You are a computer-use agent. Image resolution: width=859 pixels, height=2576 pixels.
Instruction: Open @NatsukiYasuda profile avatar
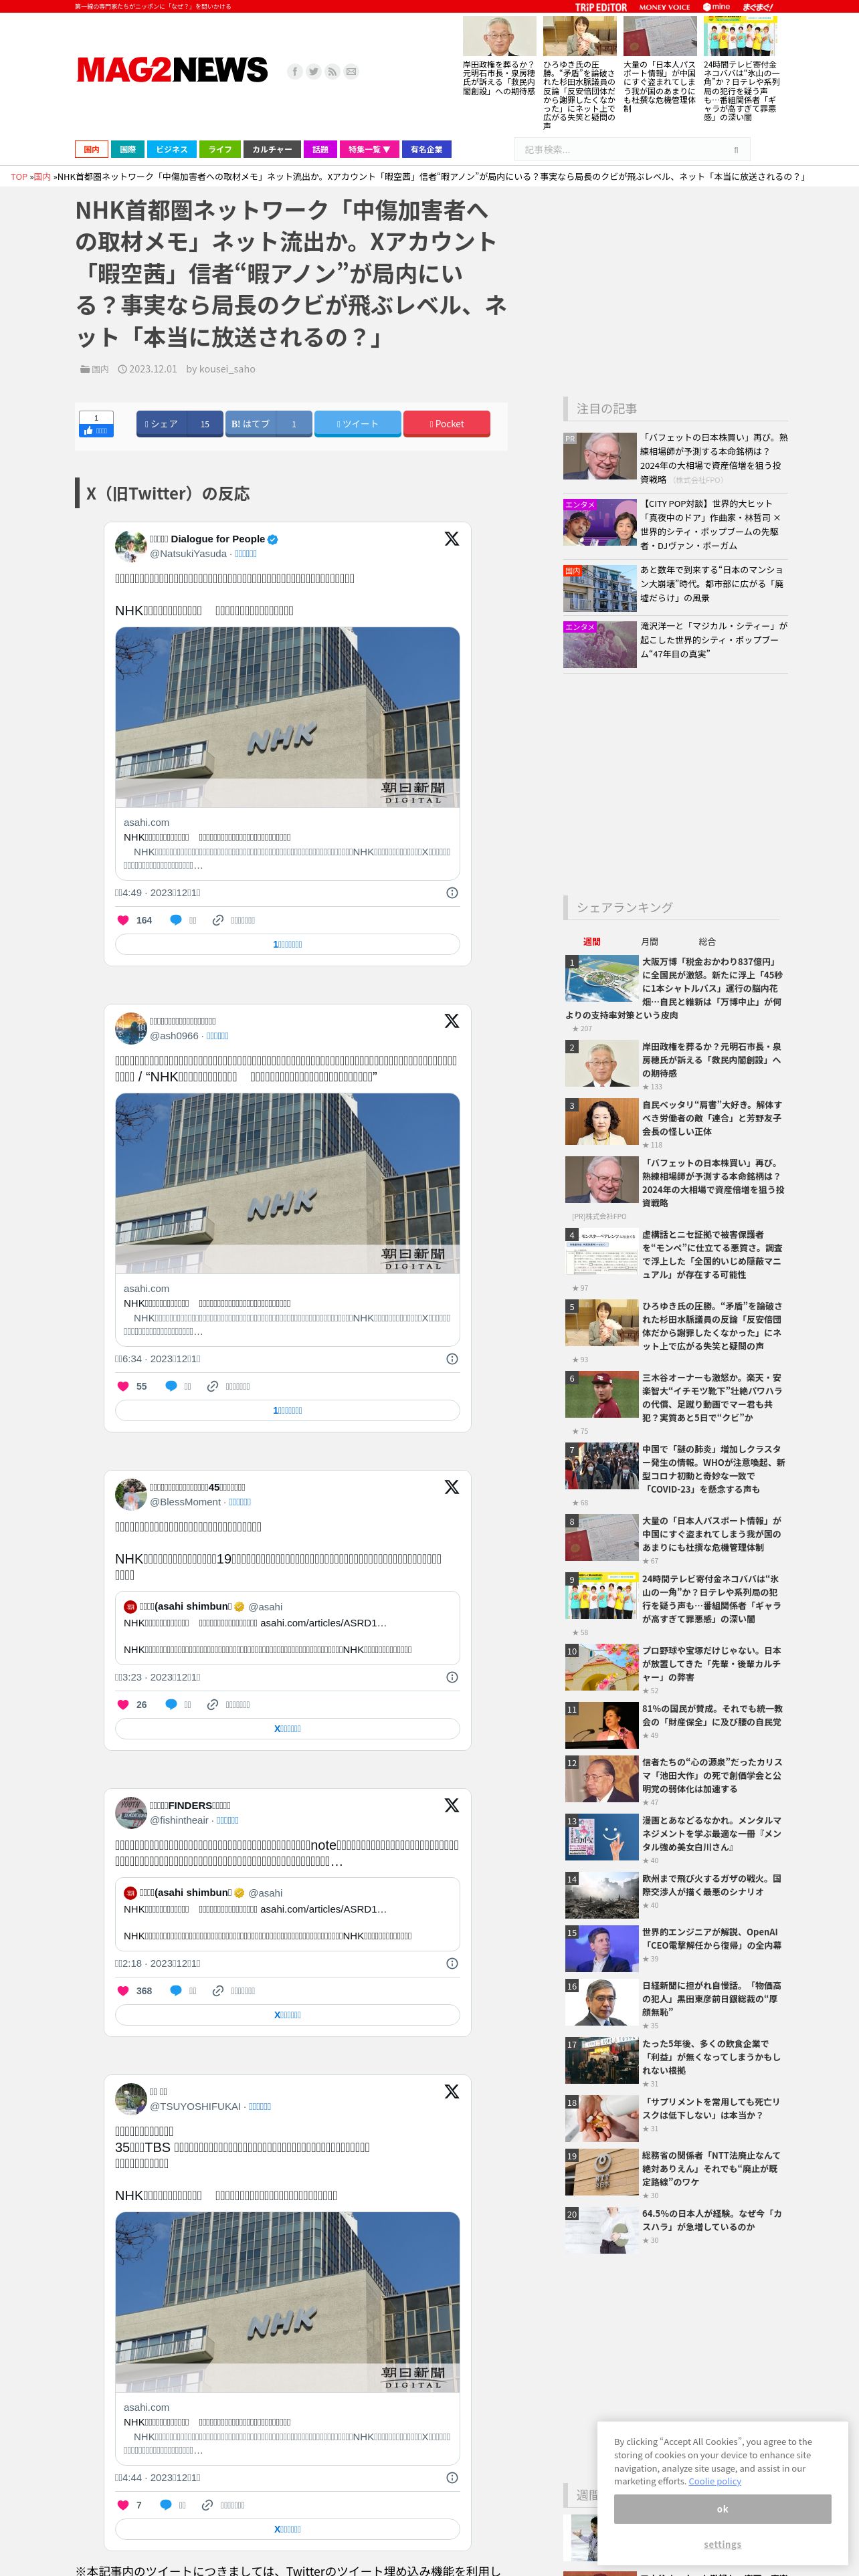[131, 546]
